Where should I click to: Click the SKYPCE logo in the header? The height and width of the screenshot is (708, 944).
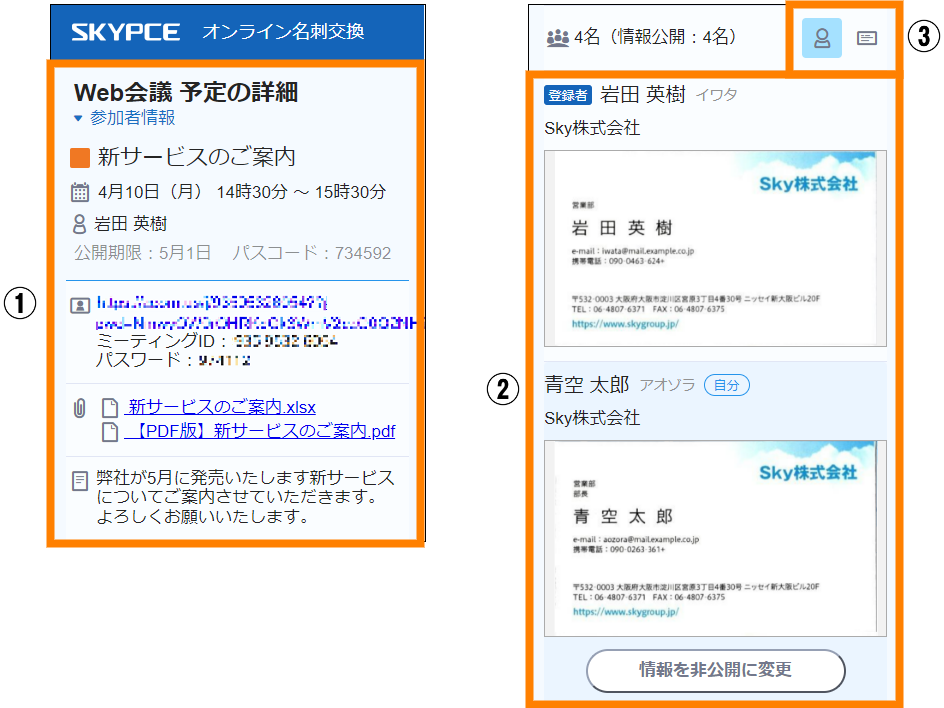[125, 32]
